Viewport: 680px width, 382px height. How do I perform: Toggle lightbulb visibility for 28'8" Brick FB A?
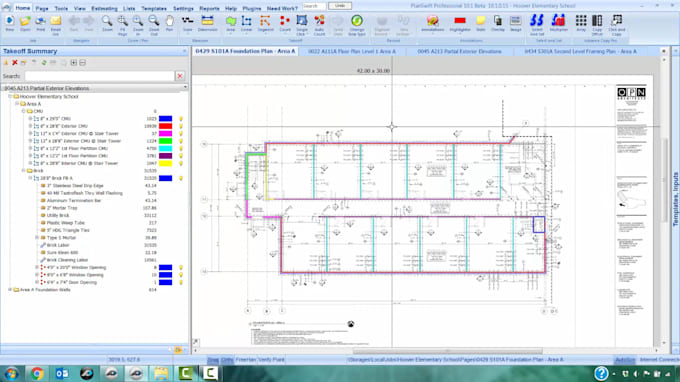(x=181, y=178)
